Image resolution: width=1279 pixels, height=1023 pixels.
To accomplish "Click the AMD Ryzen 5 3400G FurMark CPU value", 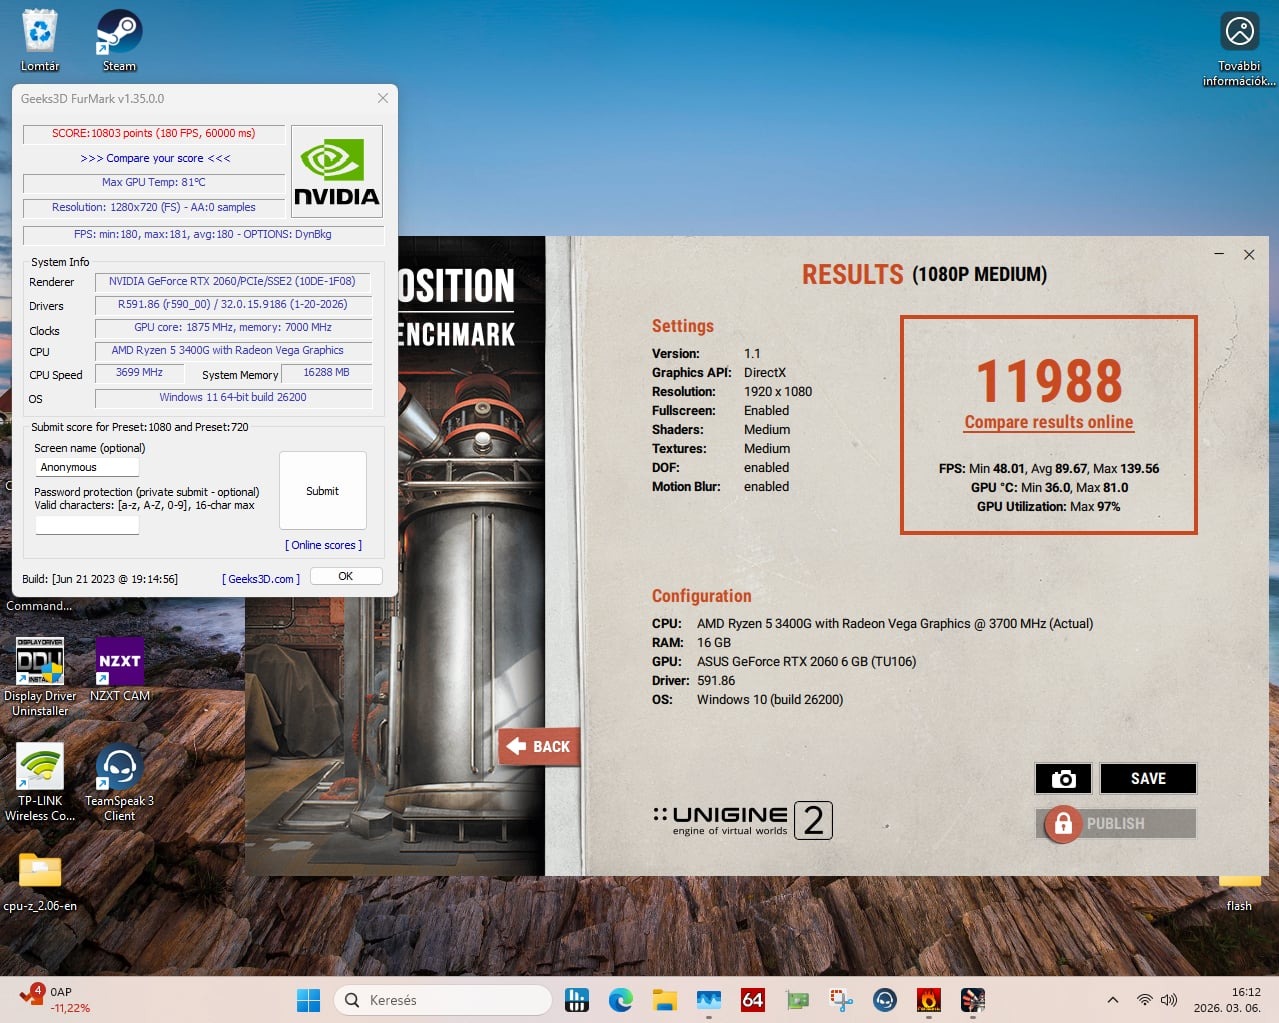I will (232, 350).
